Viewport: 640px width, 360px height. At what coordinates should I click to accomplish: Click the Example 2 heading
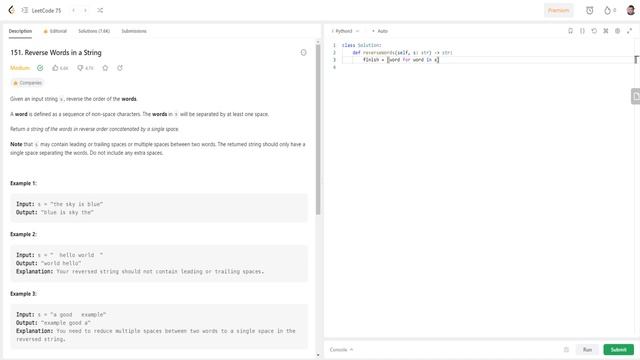23,234
